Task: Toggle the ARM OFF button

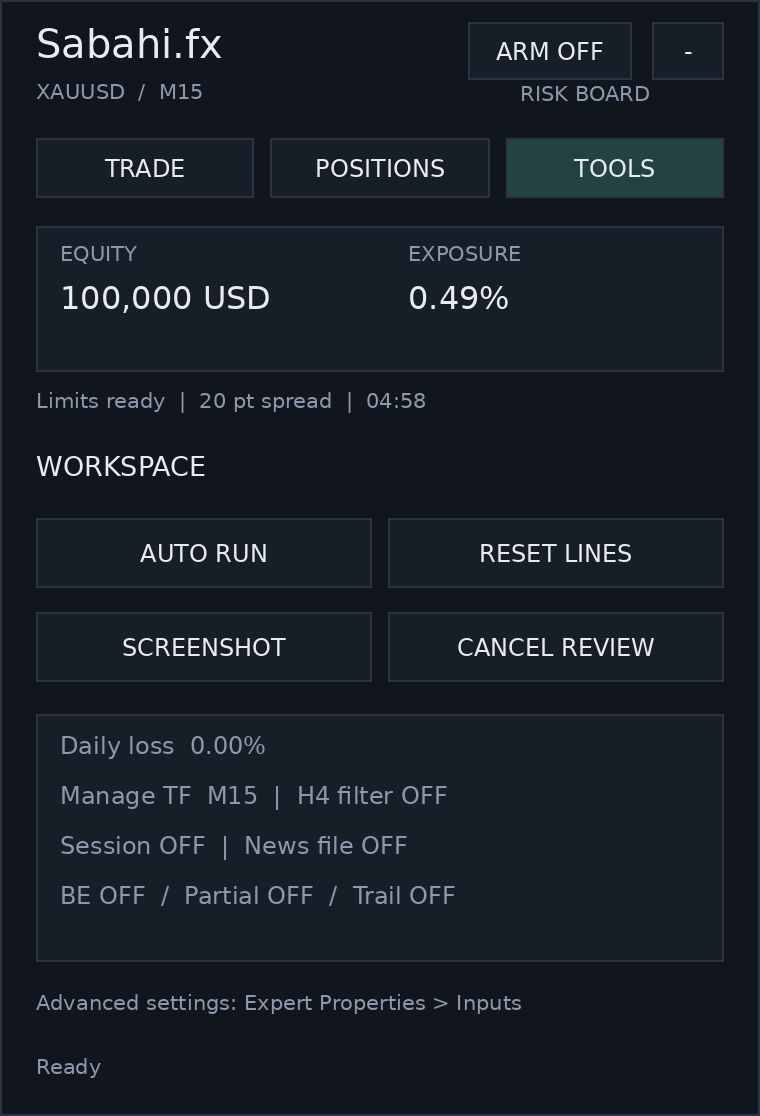Action: tap(549, 51)
